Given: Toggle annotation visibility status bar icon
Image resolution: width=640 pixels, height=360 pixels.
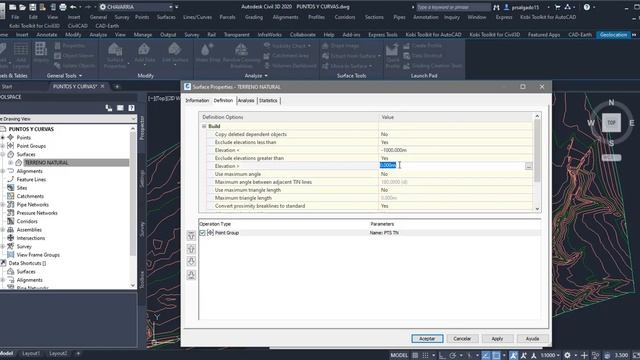Looking at the screenshot, I should (513, 355).
